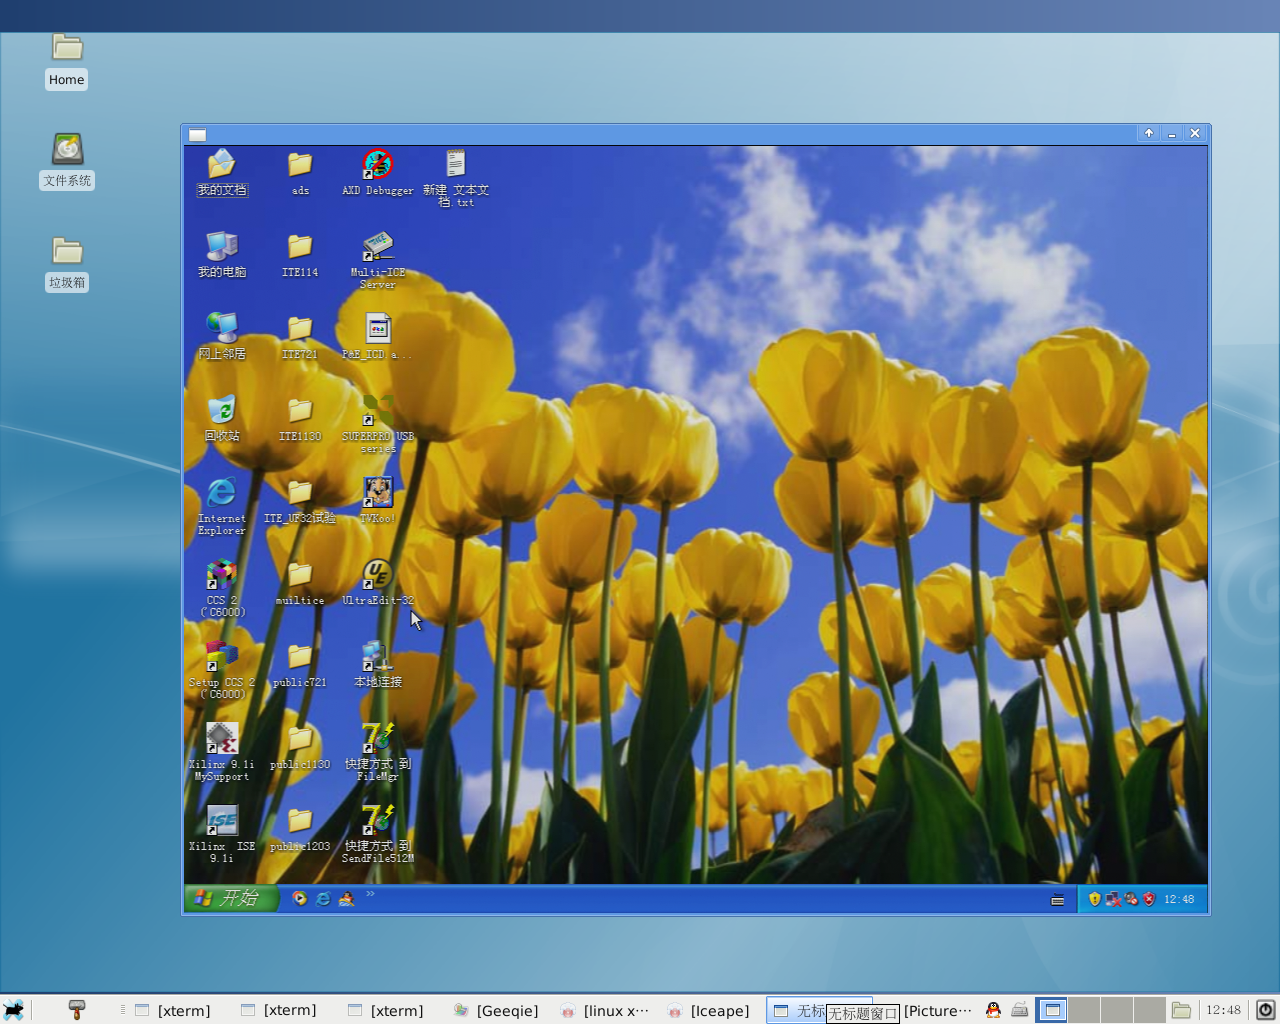The height and width of the screenshot is (1024, 1280).
Task: Click the network disconnected tray icon
Action: click(1113, 899)
